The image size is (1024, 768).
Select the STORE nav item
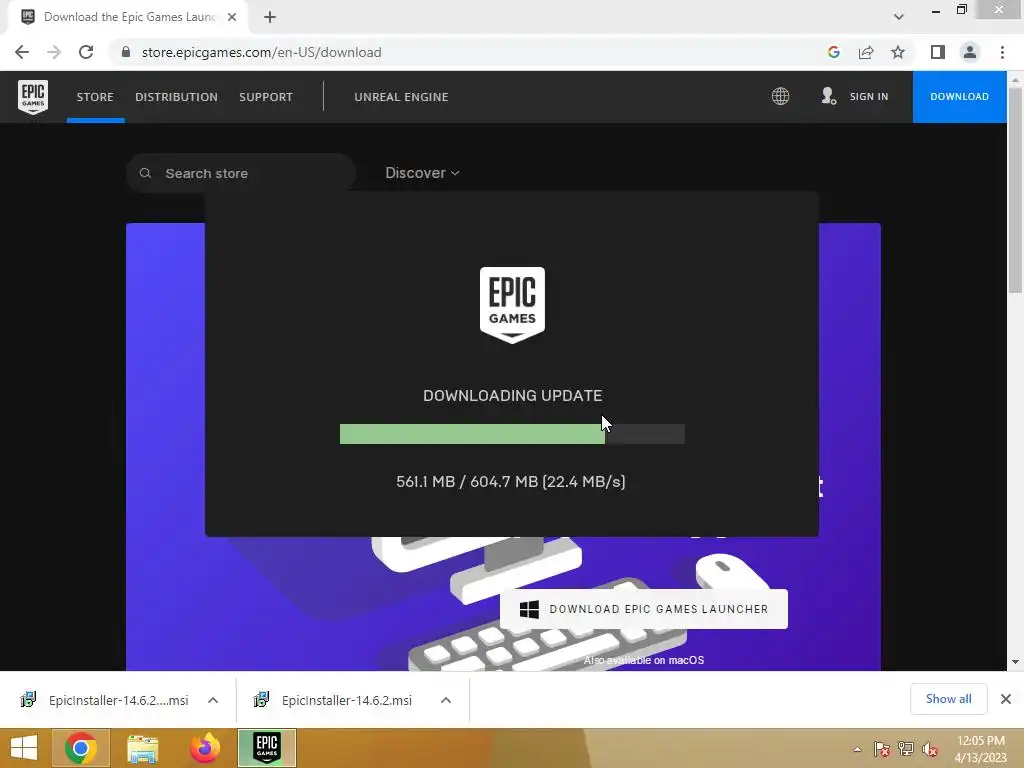point(95,97)
